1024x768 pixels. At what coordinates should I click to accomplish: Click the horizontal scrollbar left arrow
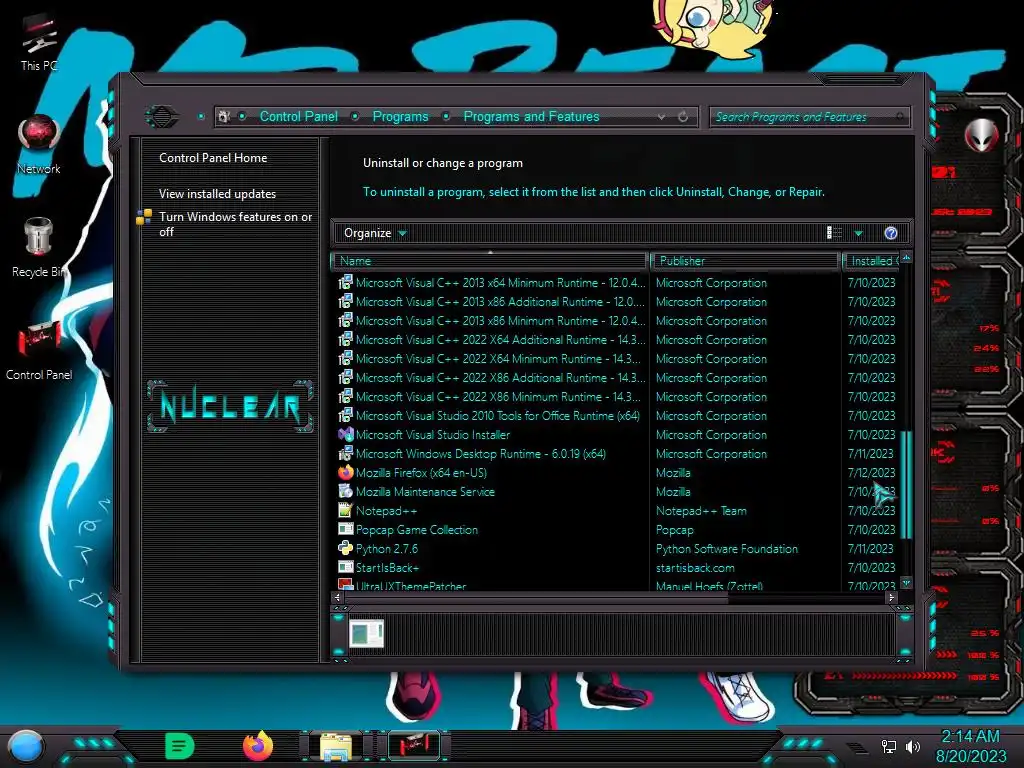pos(338,598)
